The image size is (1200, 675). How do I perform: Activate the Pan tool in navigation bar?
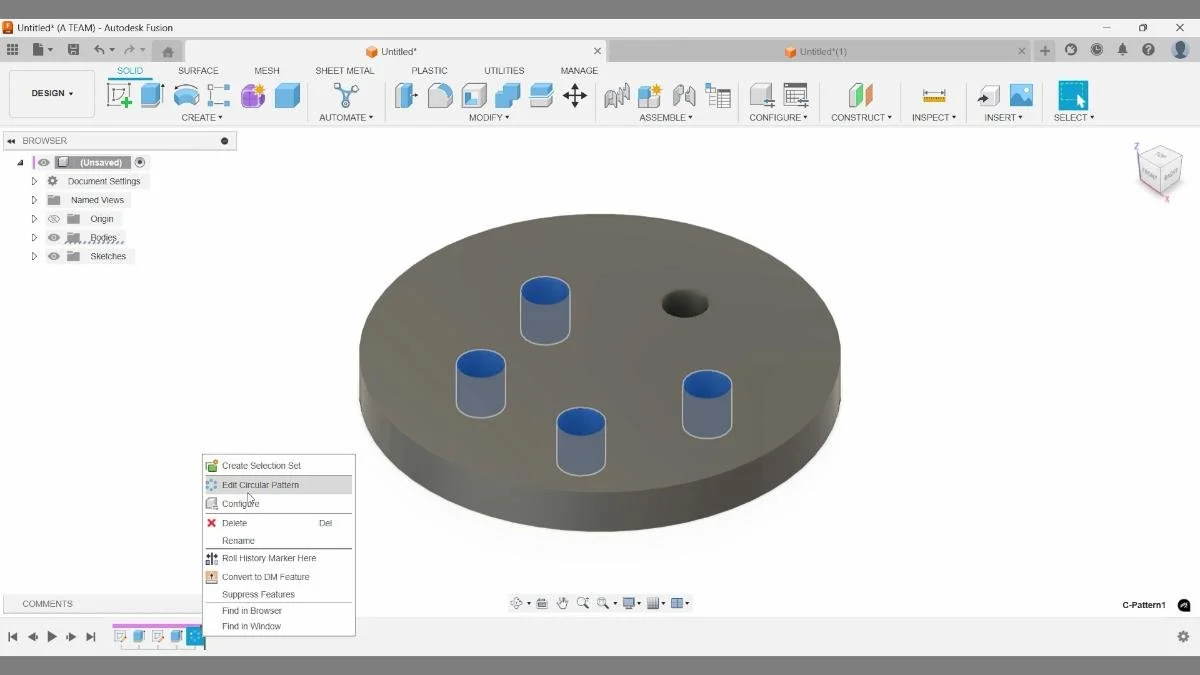tap(563, 603)
